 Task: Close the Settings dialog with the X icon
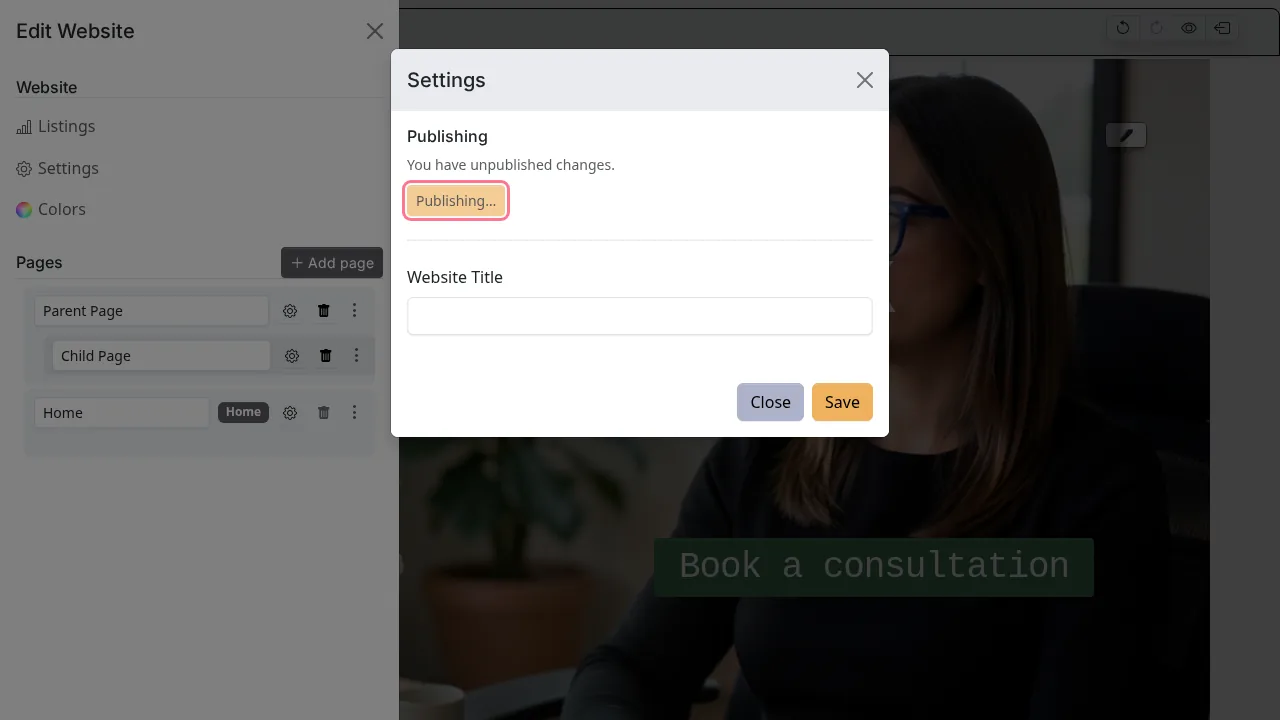[x=865, y=80]
